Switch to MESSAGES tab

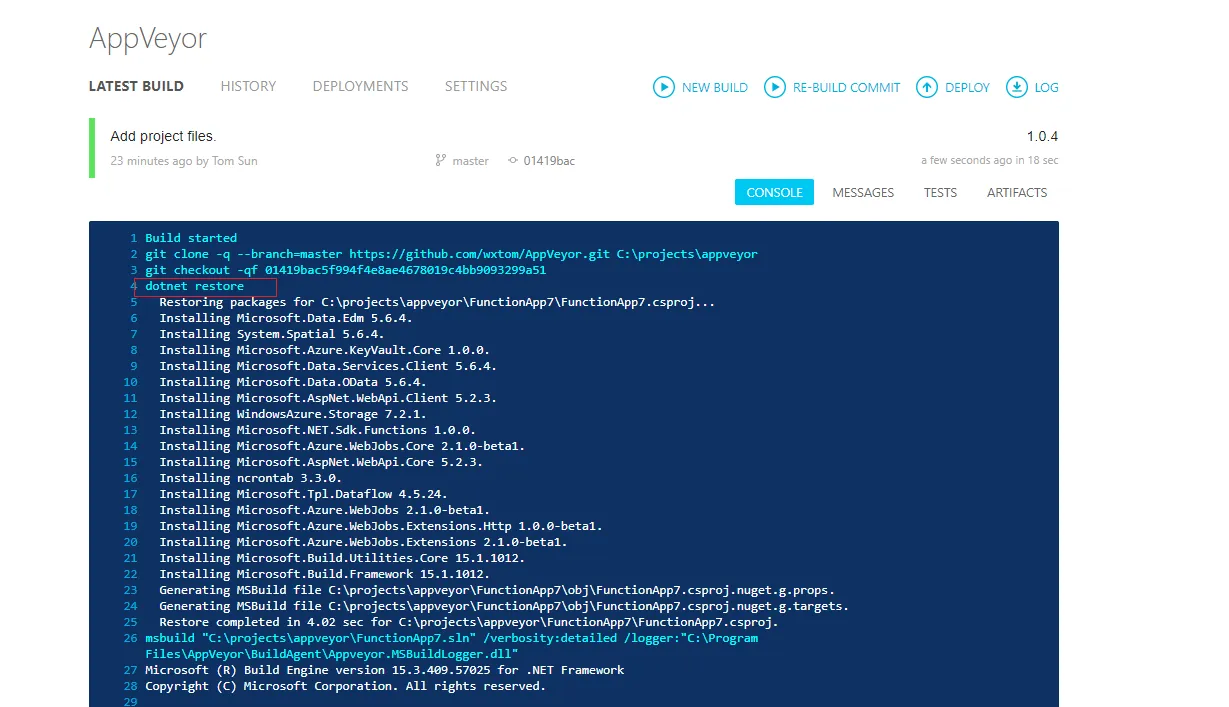863,192
